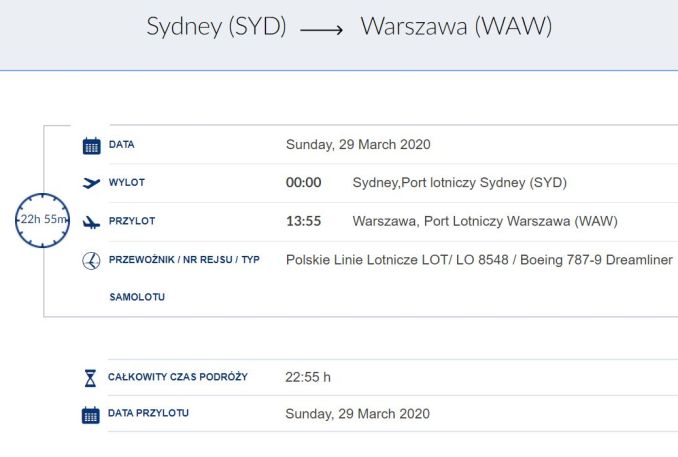The width and height of the screenshot is (678, 457).
Task: Click the hourglass icon for total travel time
Action: [x=90, y=378]
